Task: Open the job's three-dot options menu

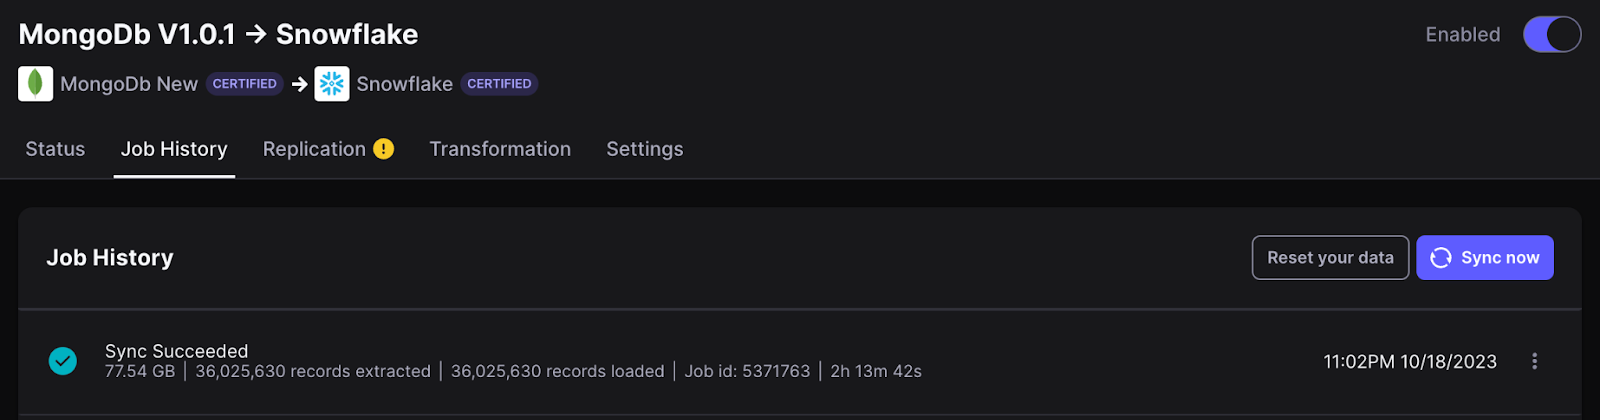Action: point(1534,361)
